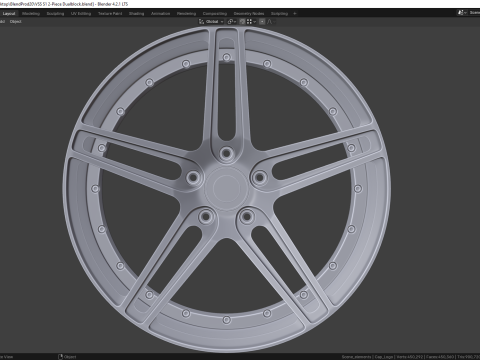Click the transform orientation axes icon

coord(201,22)
